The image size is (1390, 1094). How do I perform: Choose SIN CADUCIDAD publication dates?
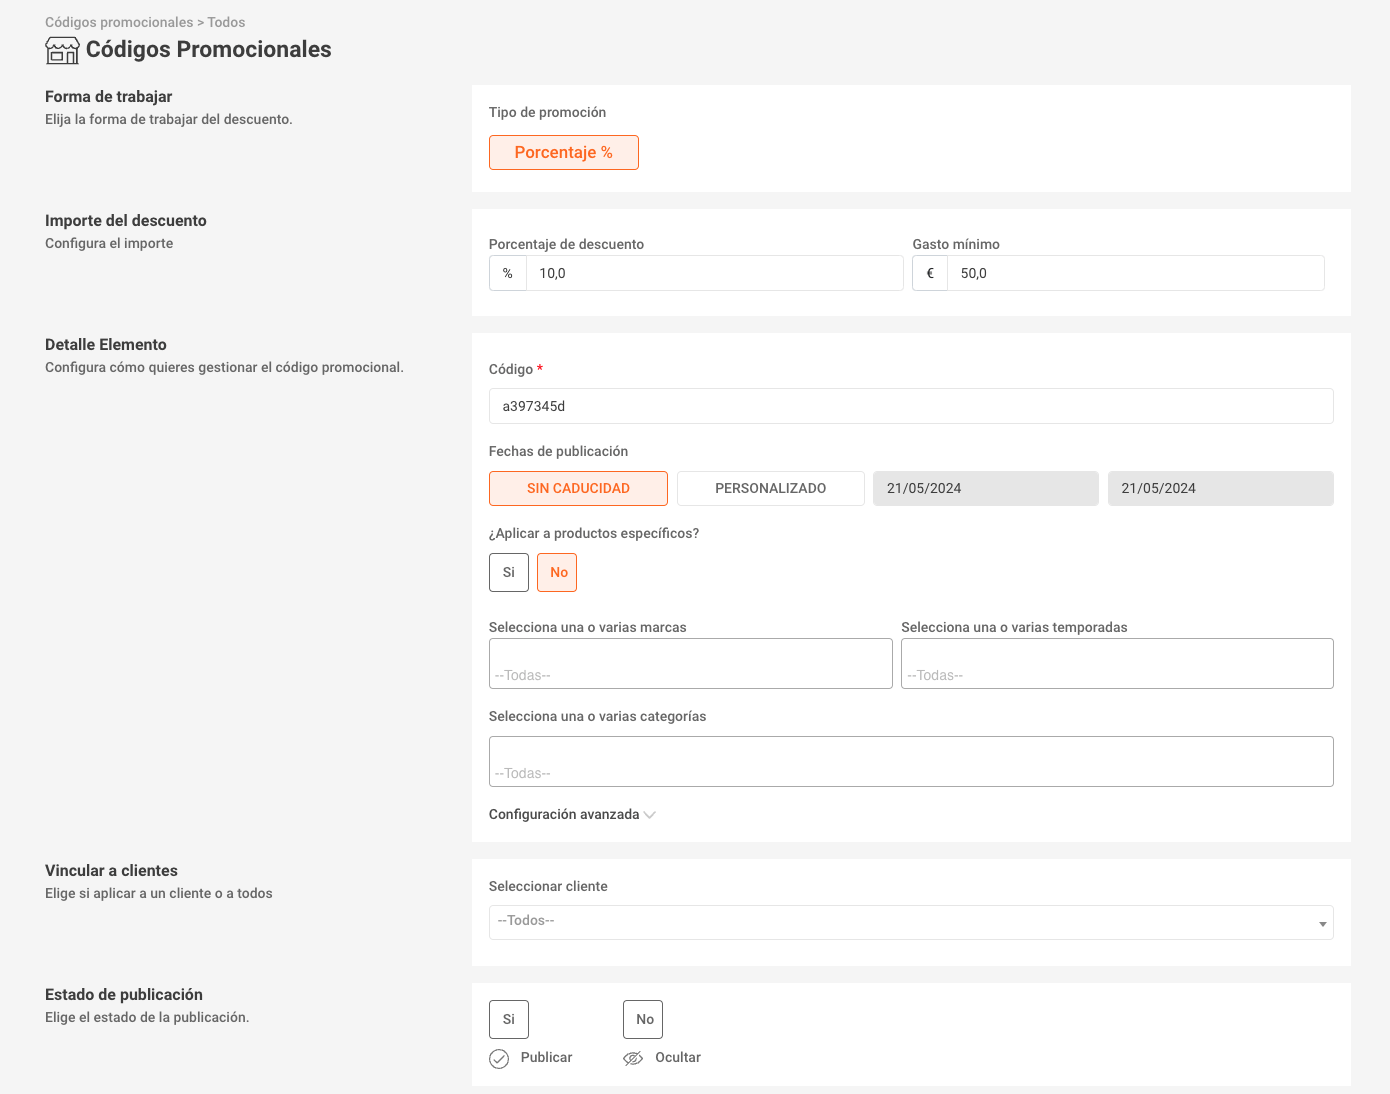pyautogui.click(x=578, y=488)
